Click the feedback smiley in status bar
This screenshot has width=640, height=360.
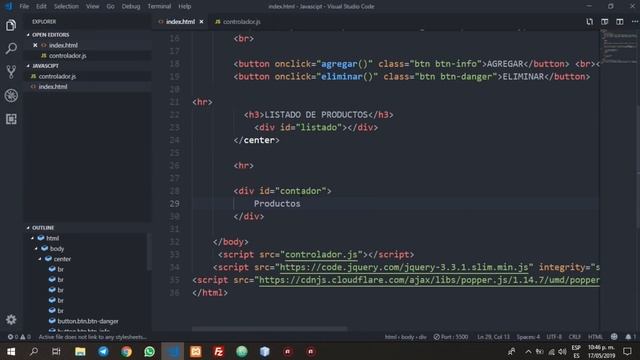click(x=614, y=337)
